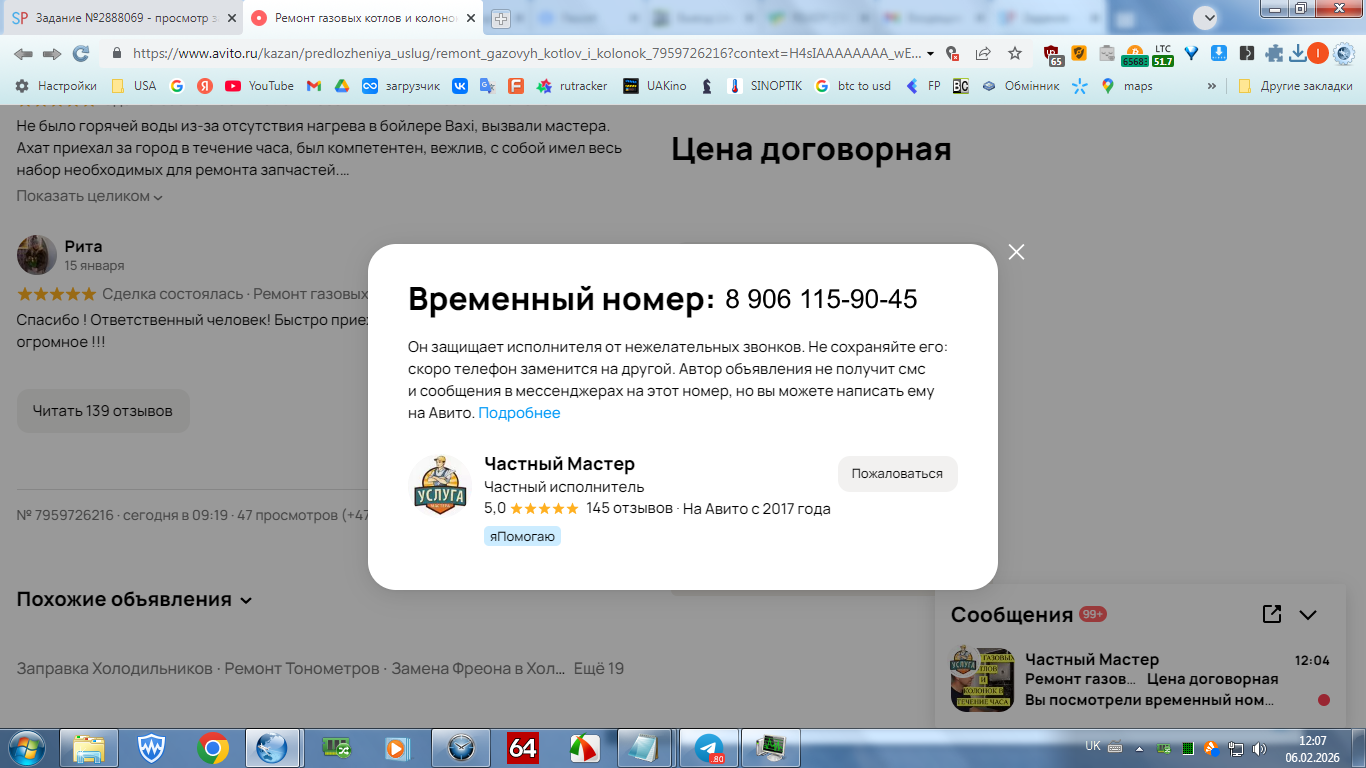The image size is (1366, 768).
Task: Open a new browser tab
Action: [x=501, y=18]
